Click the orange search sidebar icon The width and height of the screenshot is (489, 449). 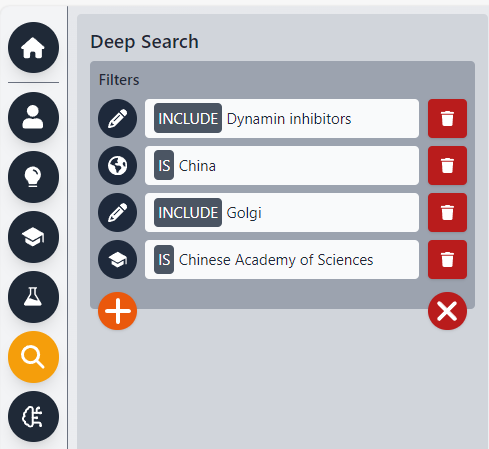click(x=33, y=357)
